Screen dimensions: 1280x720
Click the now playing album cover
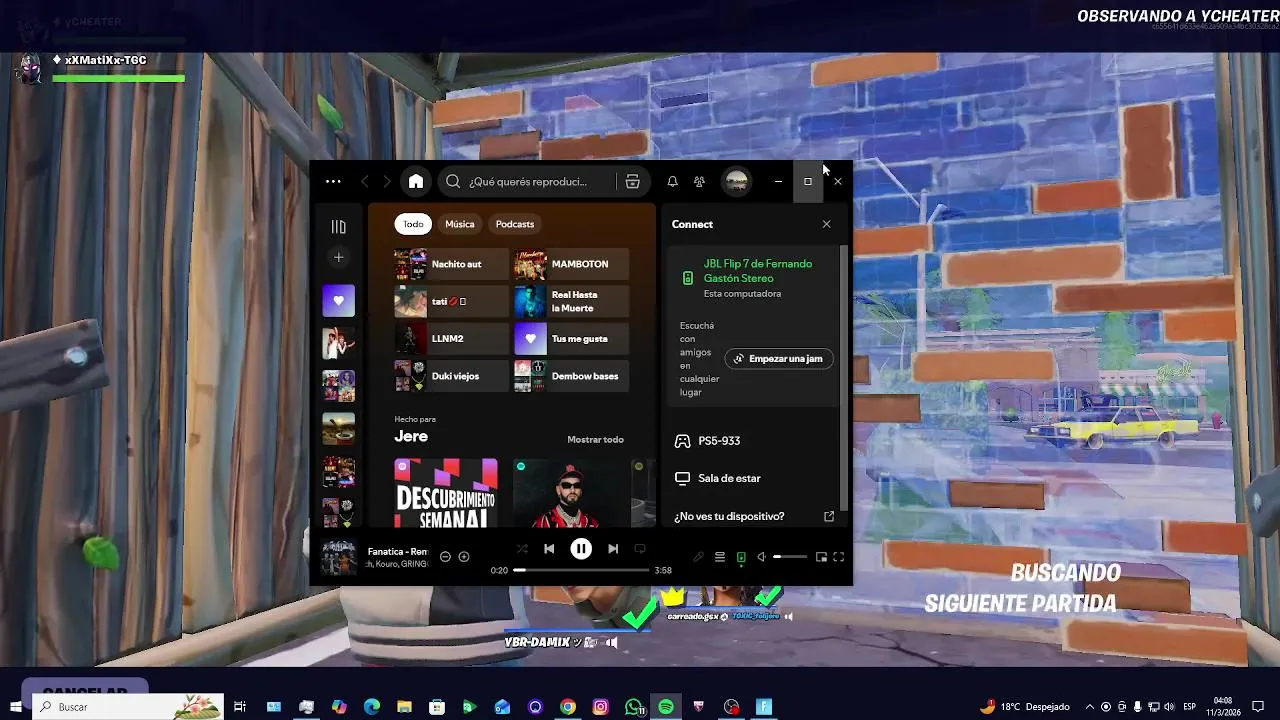[338, 557]
